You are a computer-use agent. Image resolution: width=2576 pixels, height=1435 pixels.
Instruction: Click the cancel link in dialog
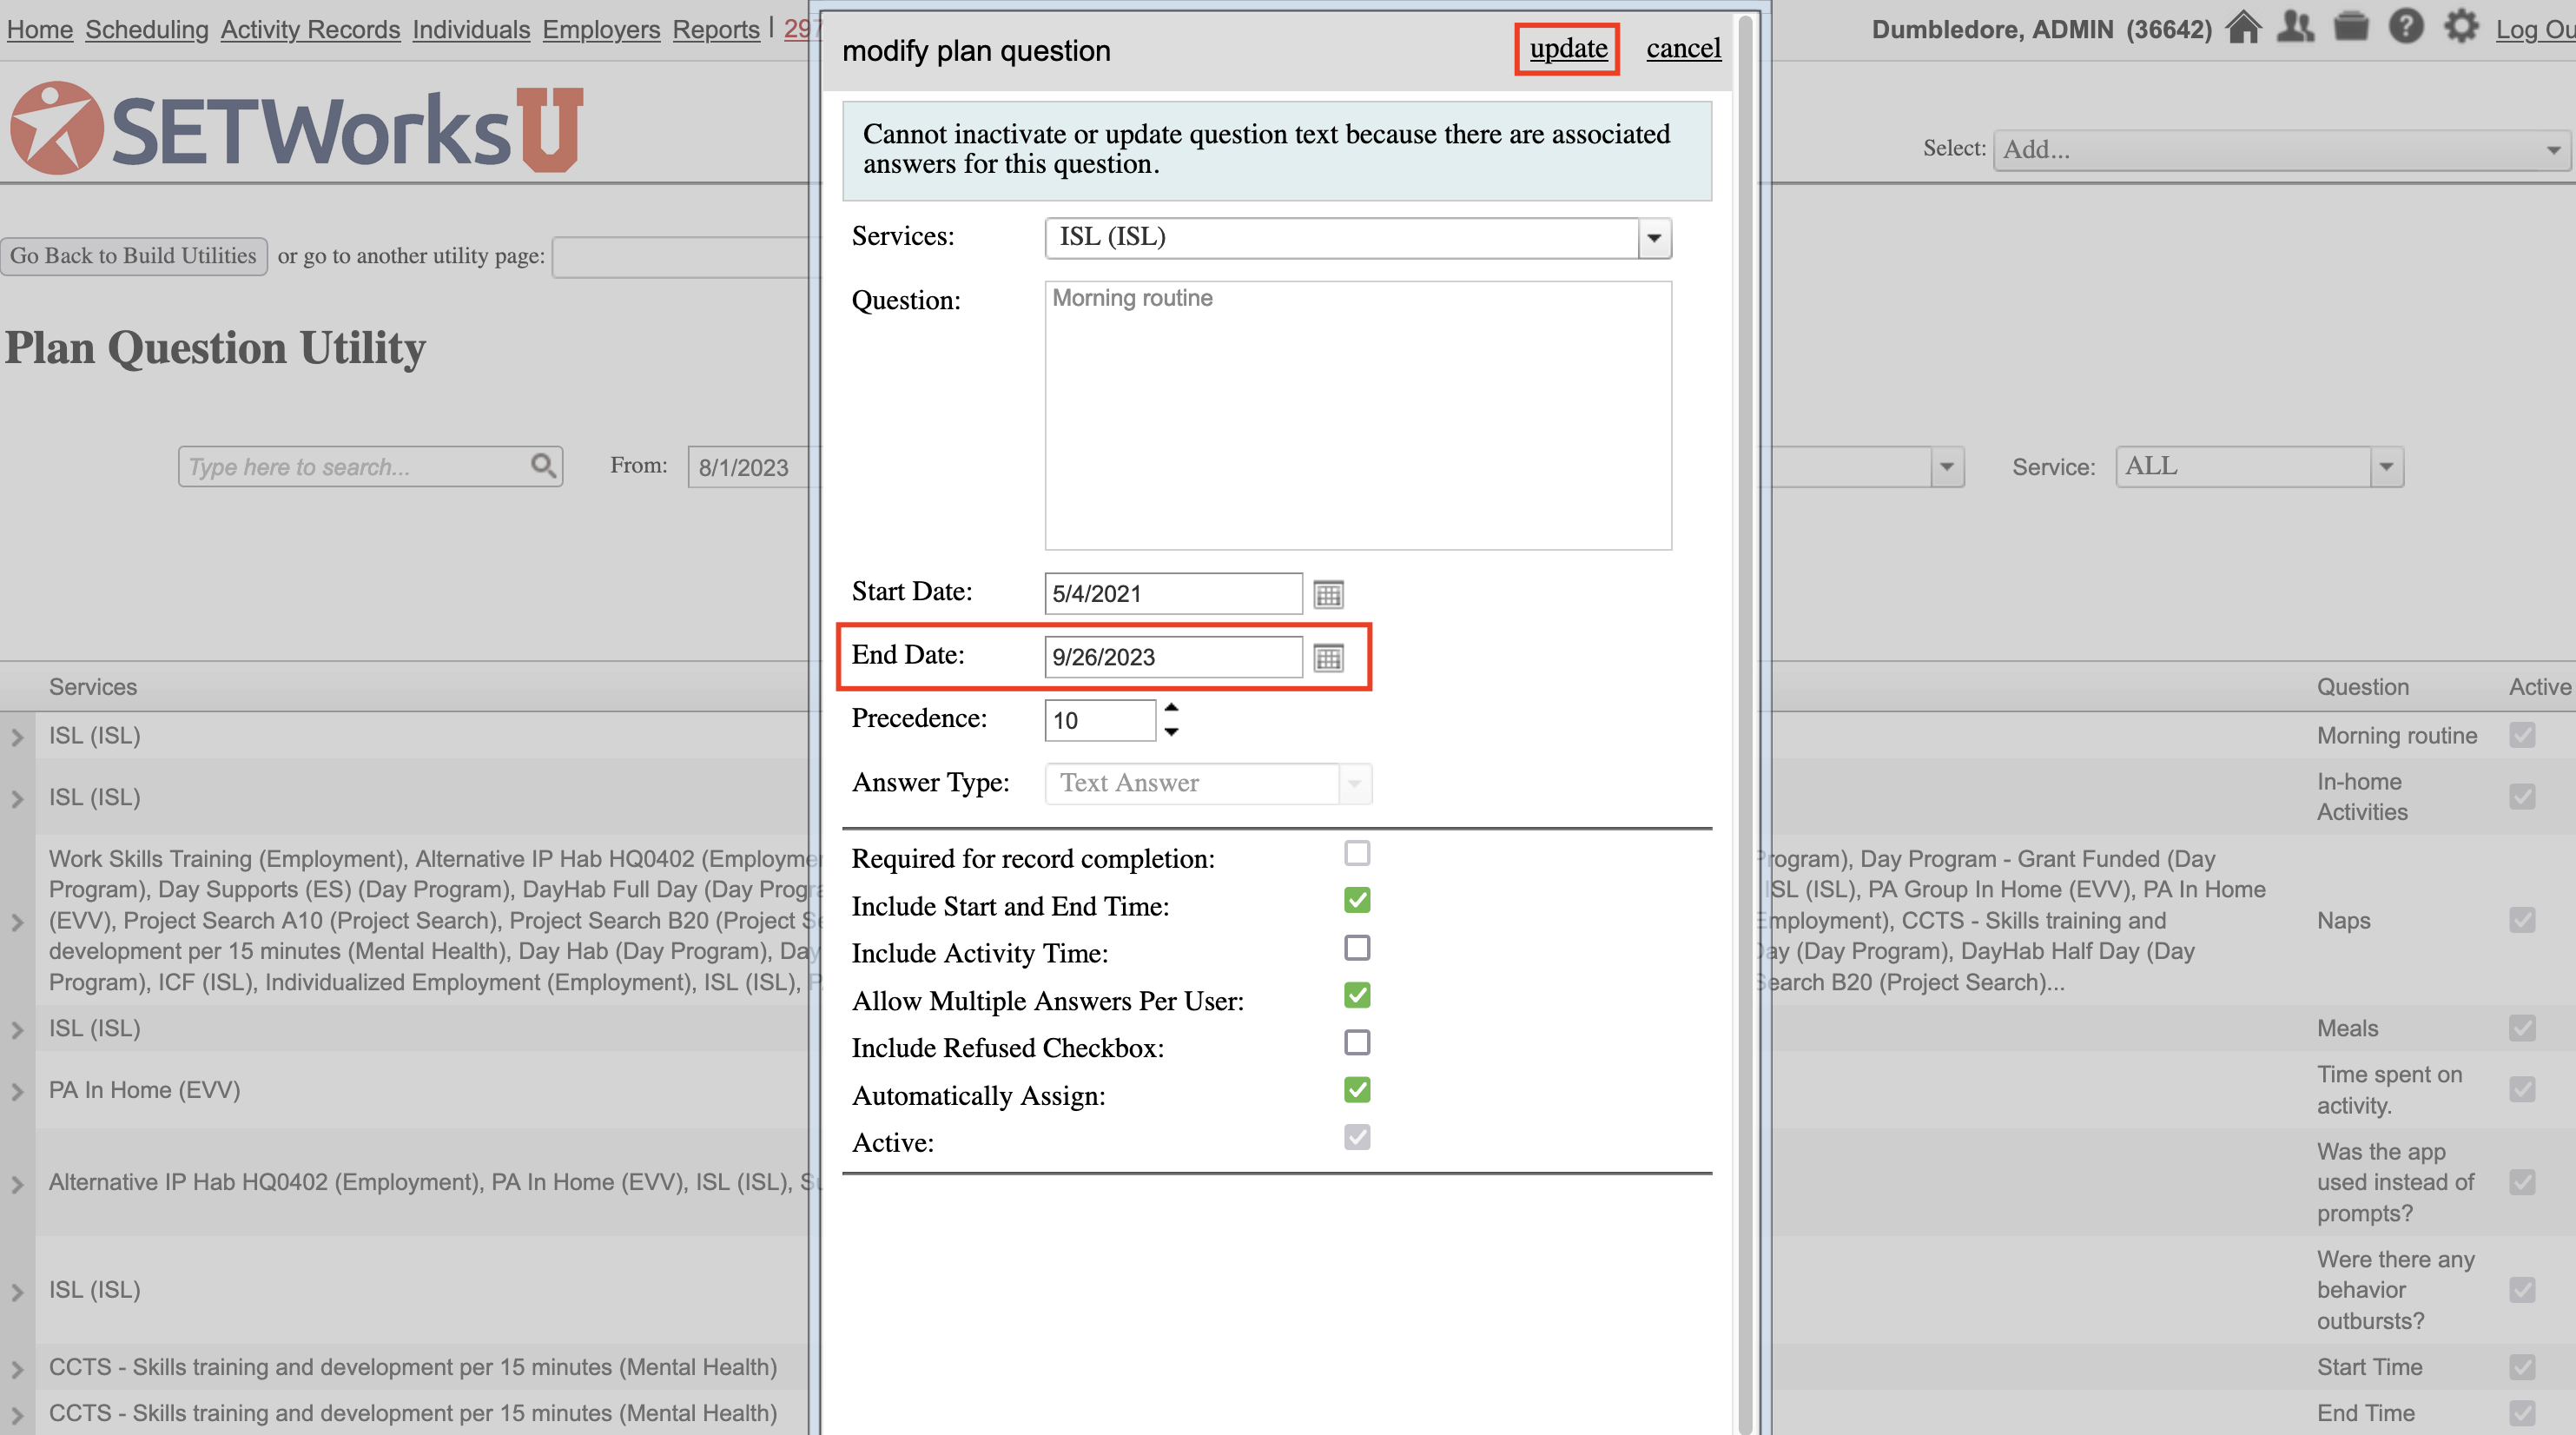pos(1684,48)
